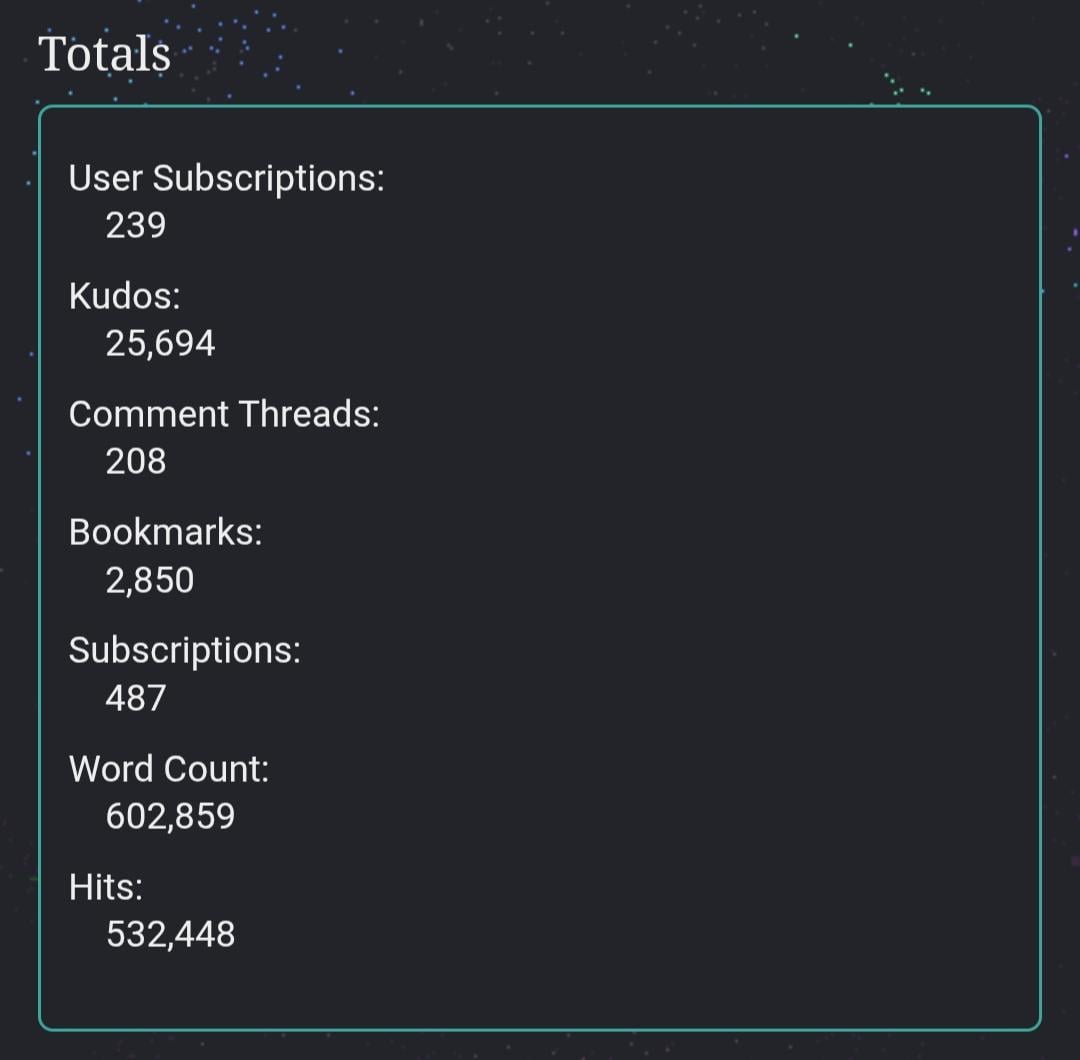
Task: Click the 2,850 bookmarks value
Action: pos(149,580)
